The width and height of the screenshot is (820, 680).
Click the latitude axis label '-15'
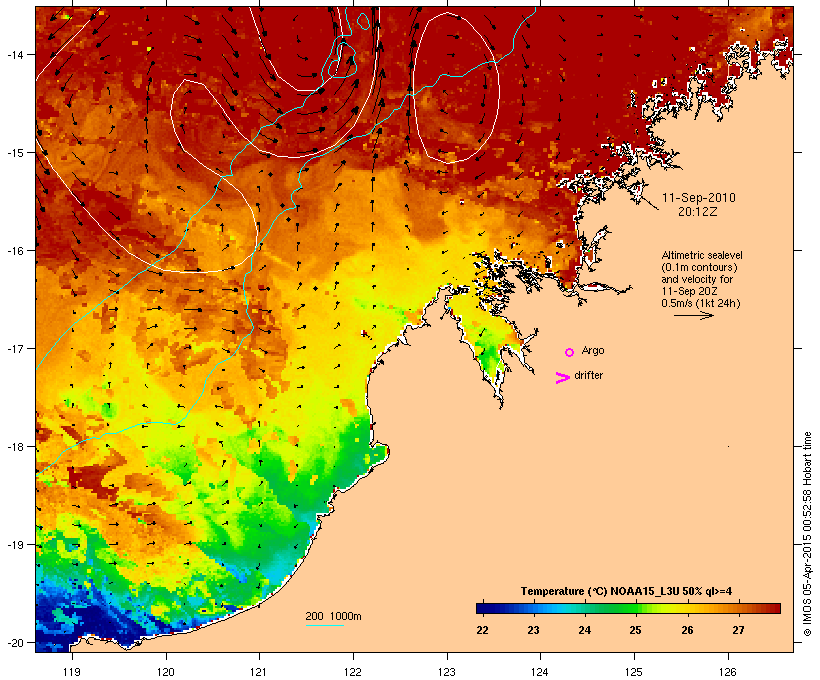(x=15, y=153)
